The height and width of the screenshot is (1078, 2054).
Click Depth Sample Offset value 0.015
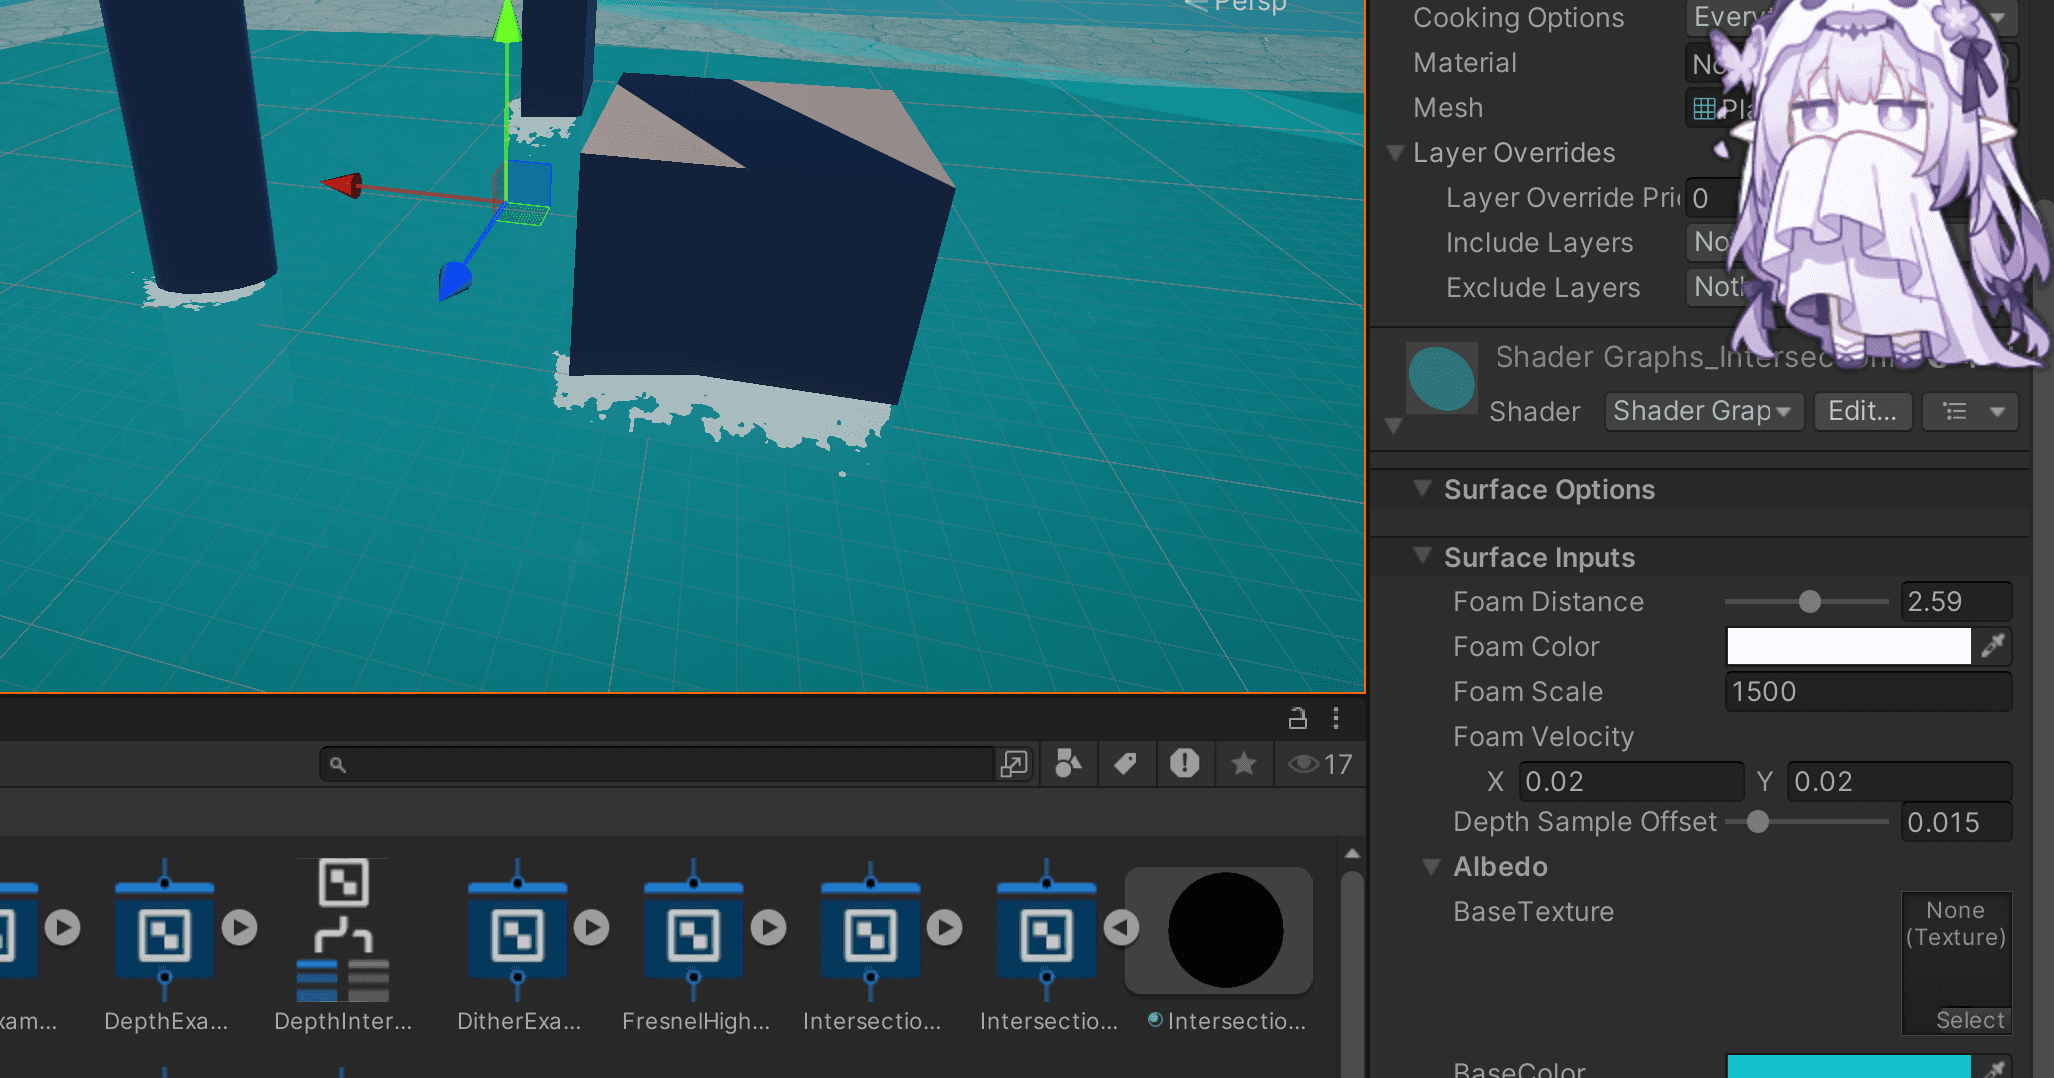click(1956, 822)
